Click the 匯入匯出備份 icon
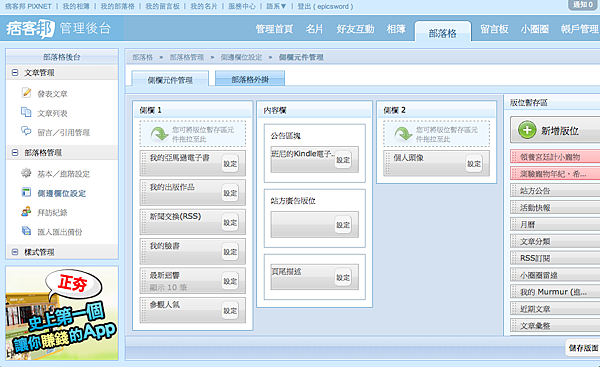Screen dimensions: 600x367 pos(26,231)
